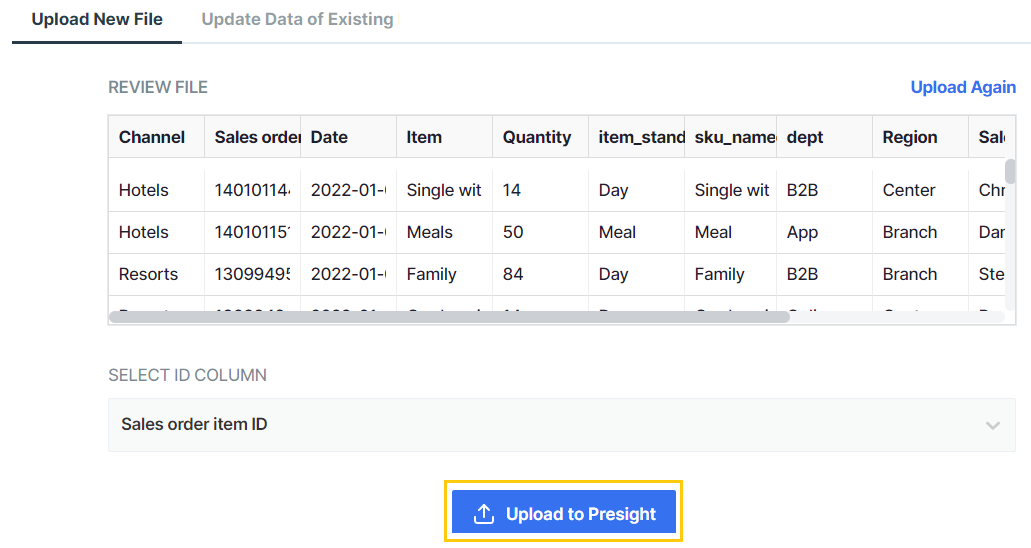Select the Center cell in Region column
Viewport: 1031px width, 548px height.
point(909,190)
